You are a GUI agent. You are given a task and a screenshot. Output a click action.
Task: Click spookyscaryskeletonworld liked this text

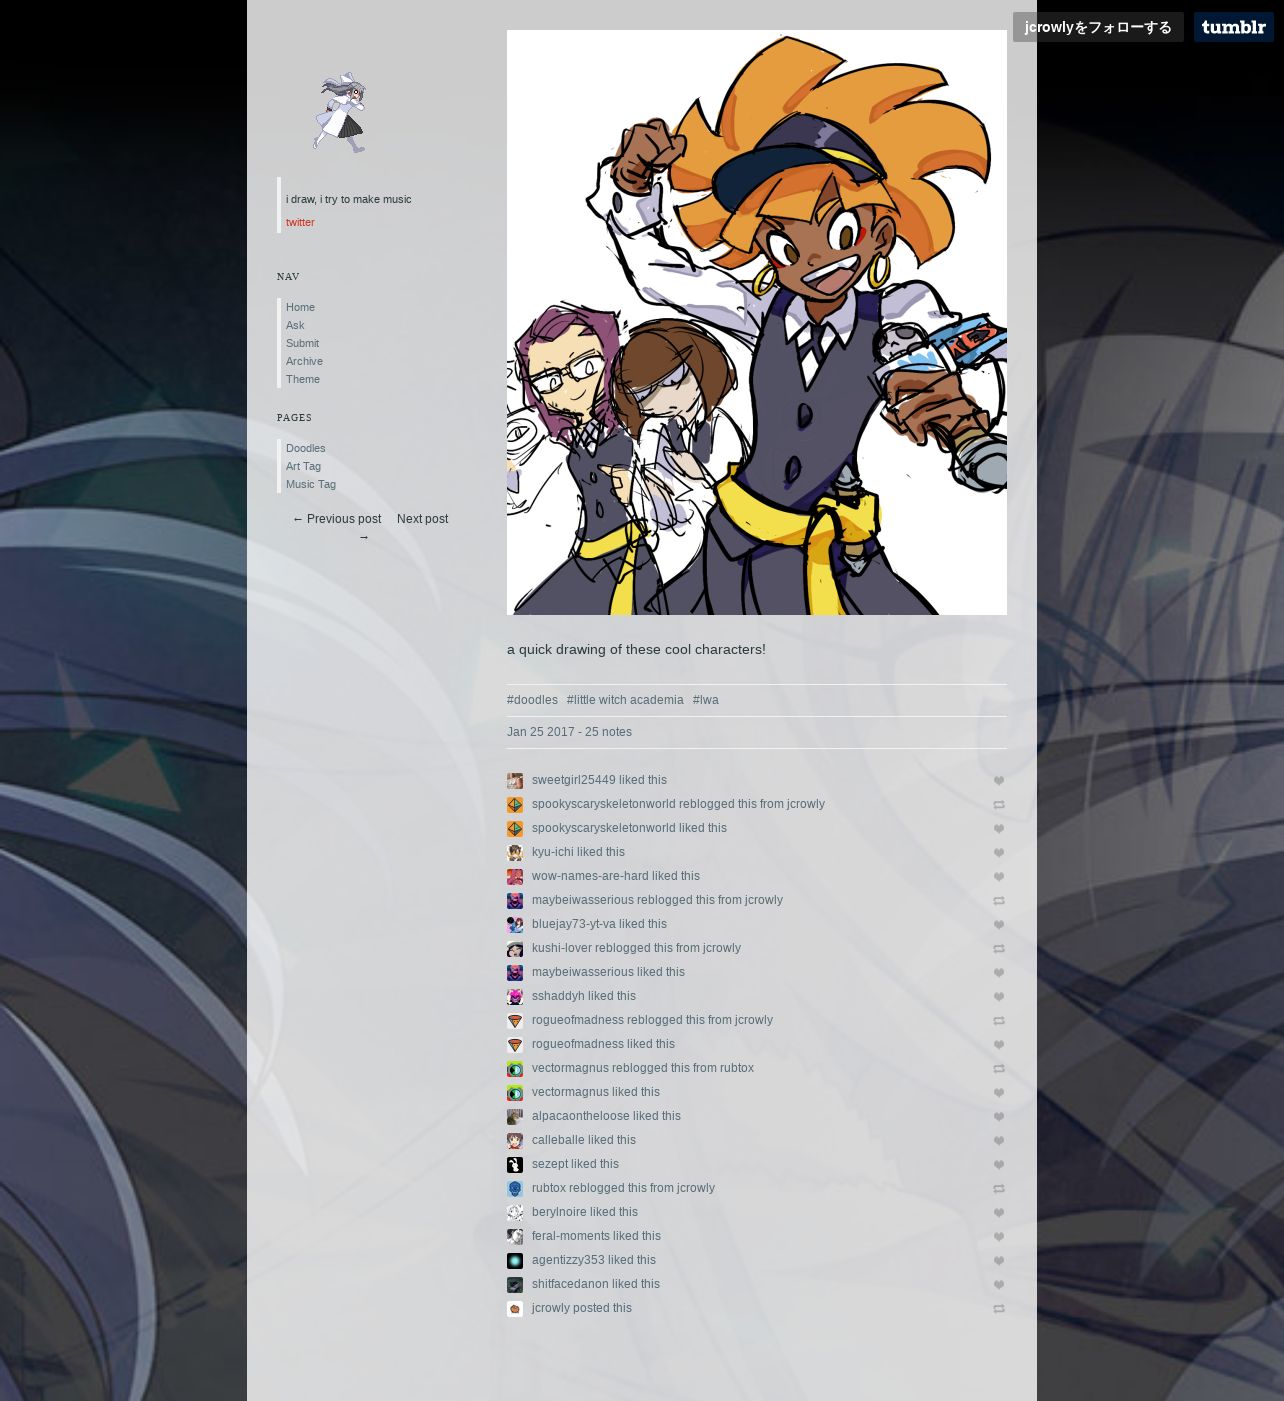pyautogui.click(x=629, y=828)
